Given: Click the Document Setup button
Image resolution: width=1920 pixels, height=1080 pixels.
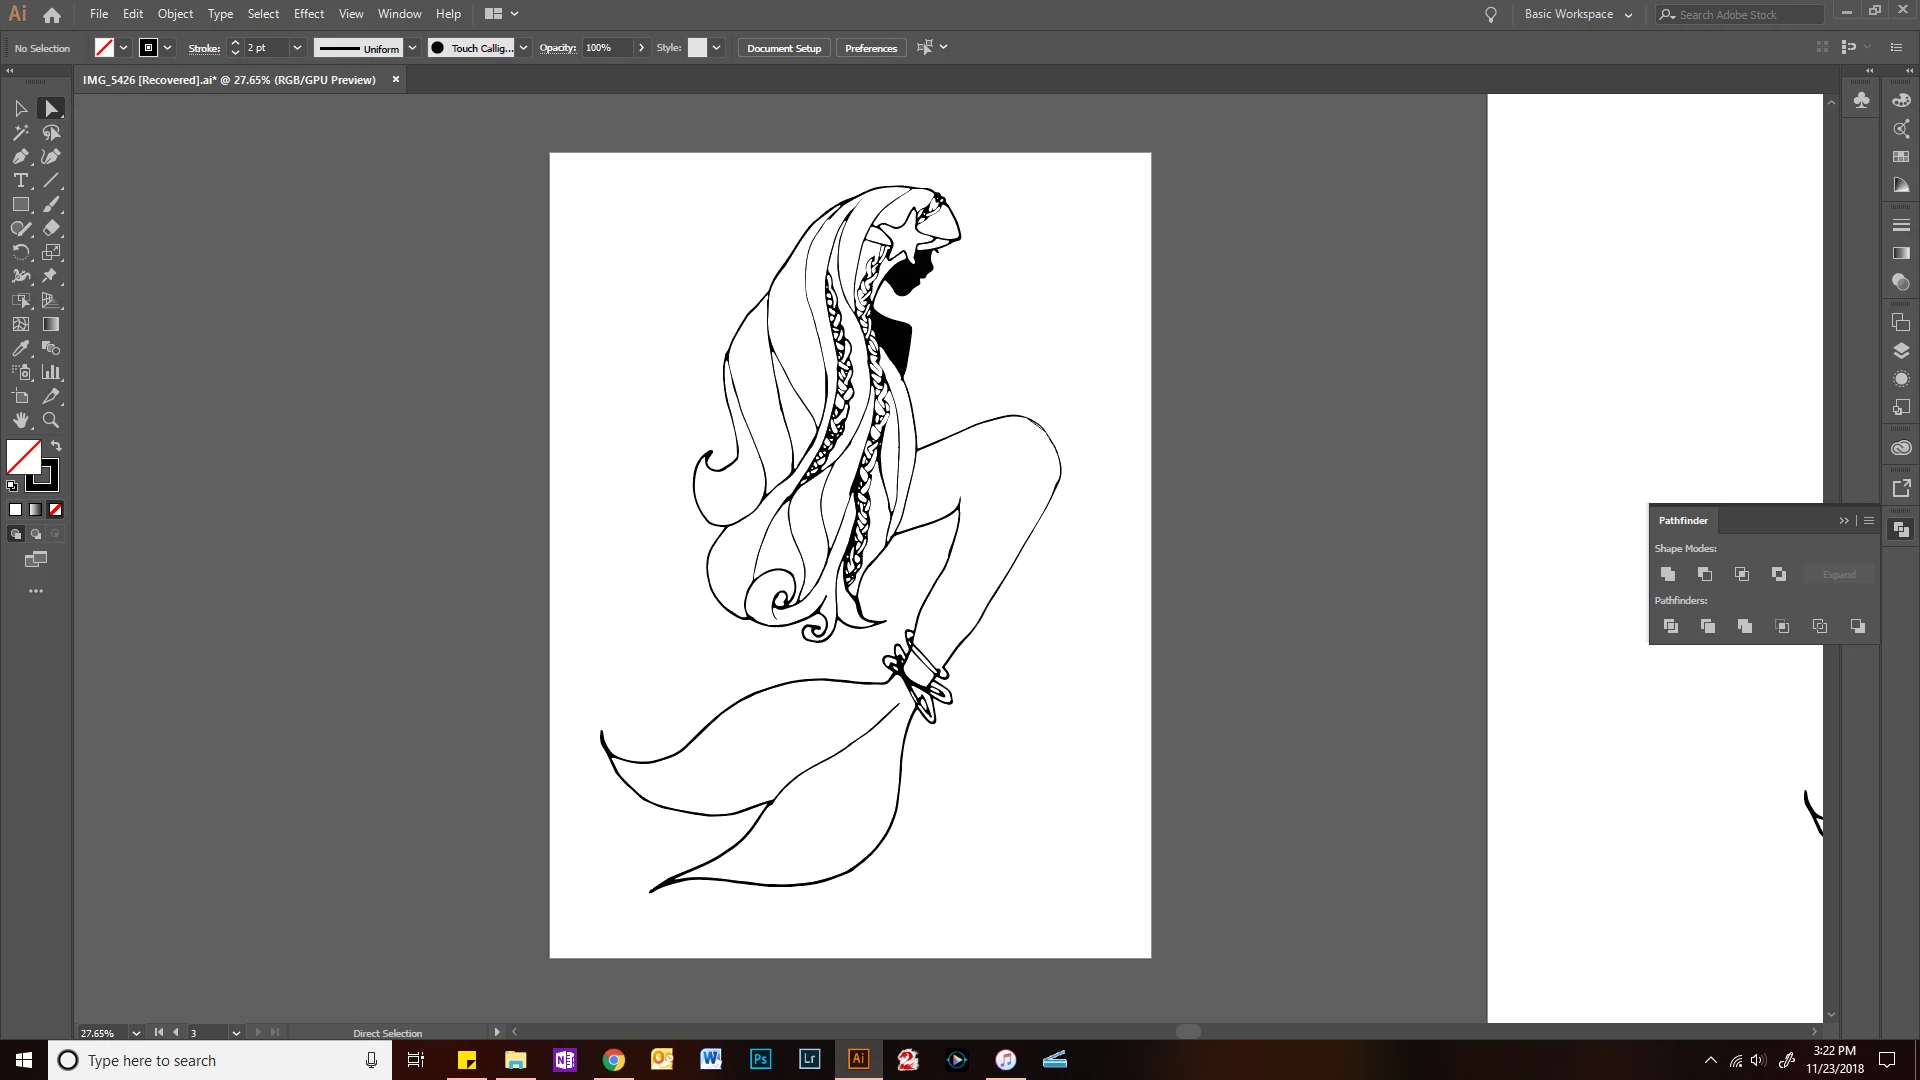Looking at the screenshot, I should (x=783, y=48).
